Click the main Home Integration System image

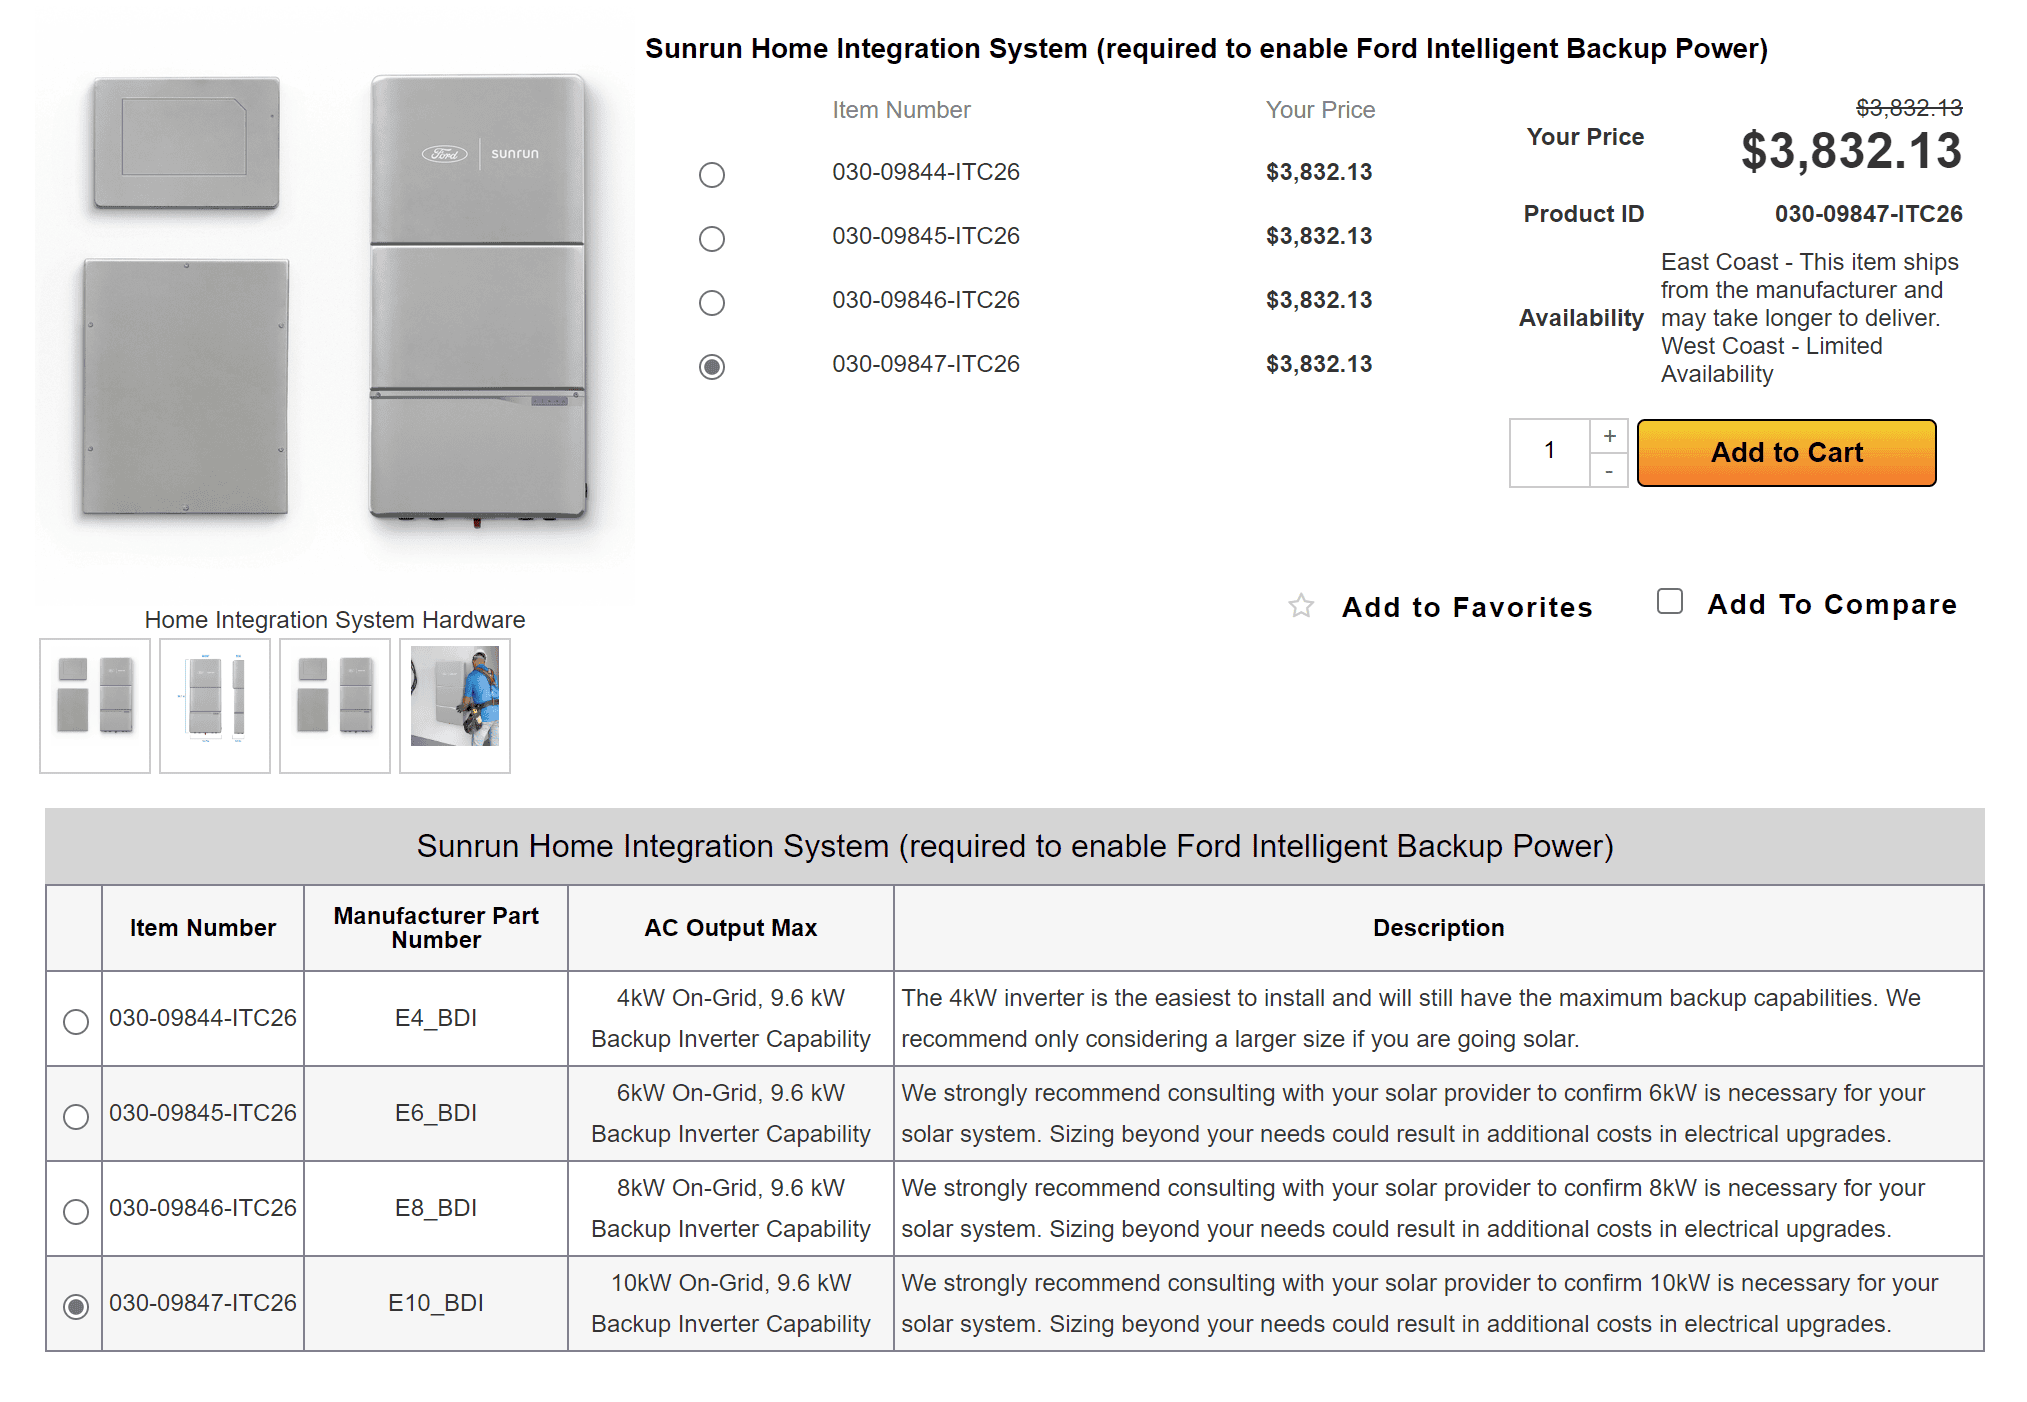click(x=335, y=300)
